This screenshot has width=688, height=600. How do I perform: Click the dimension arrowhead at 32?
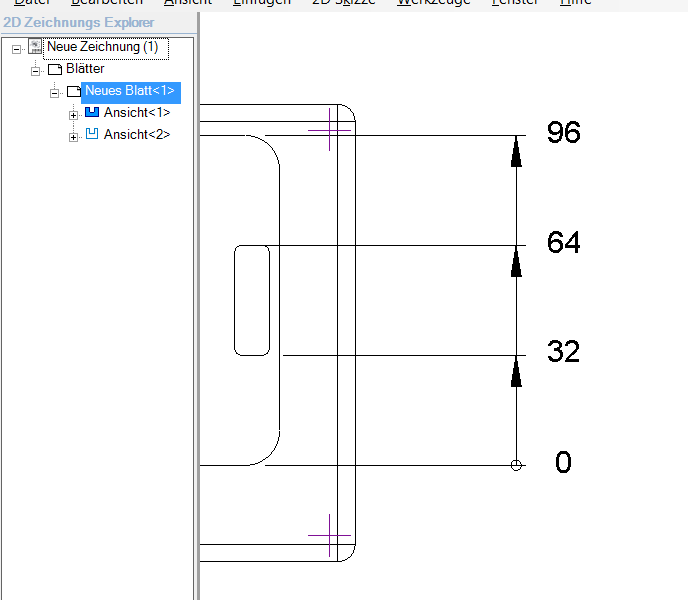(516, 371)
